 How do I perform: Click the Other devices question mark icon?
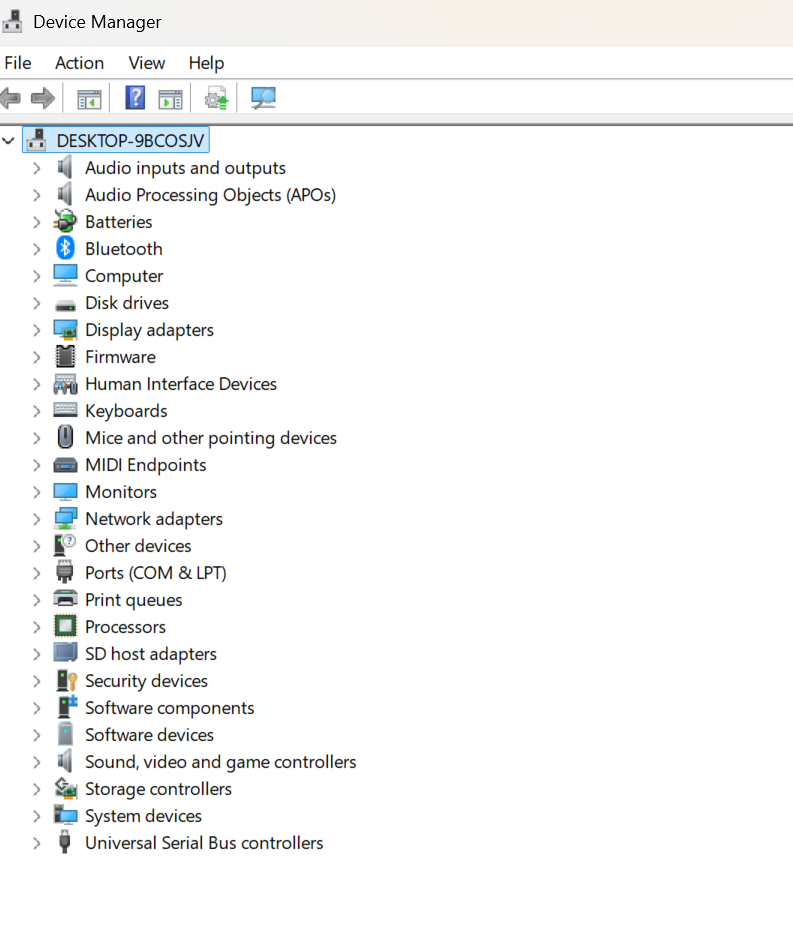65,545
